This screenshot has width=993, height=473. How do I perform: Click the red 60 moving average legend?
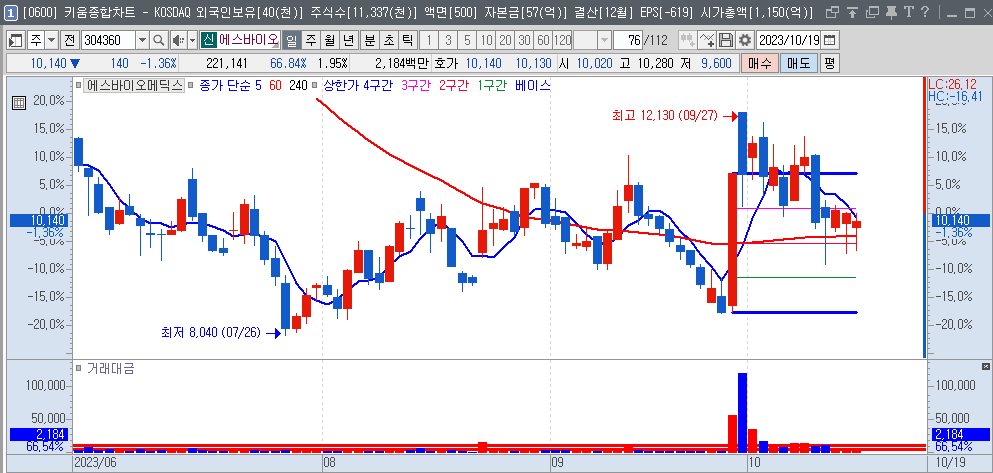coord(275,85)
